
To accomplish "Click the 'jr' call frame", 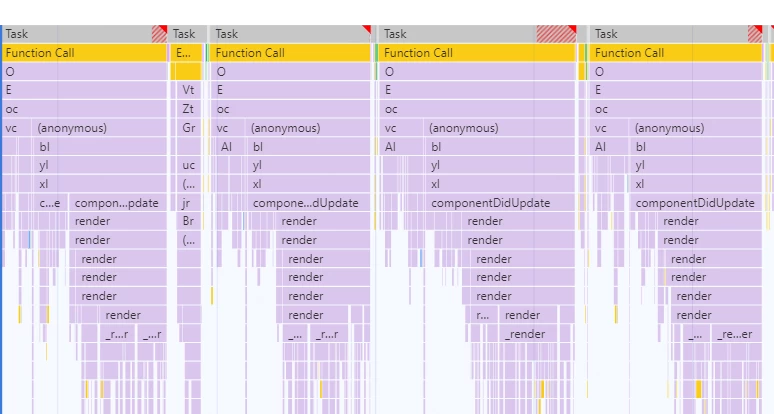I will point(188,203).
